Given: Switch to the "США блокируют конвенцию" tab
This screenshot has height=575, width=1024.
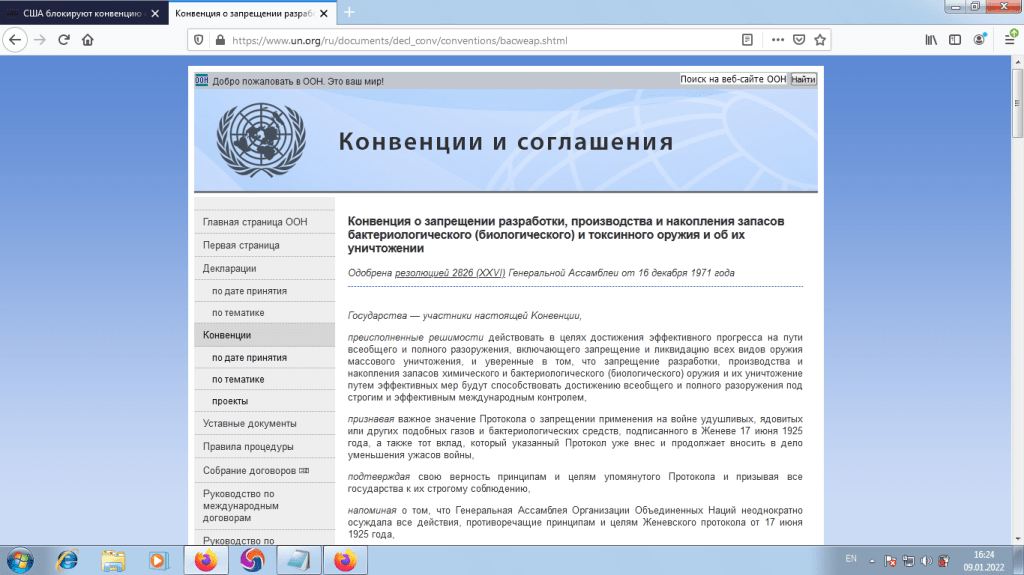Looking at the screenshot, I should pyautogui.click(x=82, y=13).
